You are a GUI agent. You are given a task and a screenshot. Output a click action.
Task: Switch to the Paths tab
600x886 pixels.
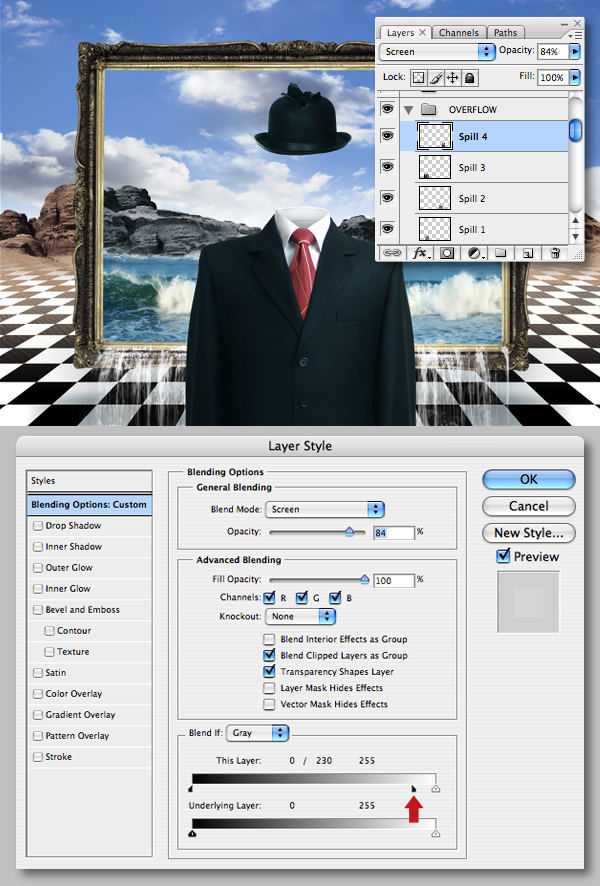click(x=505, y=33)
